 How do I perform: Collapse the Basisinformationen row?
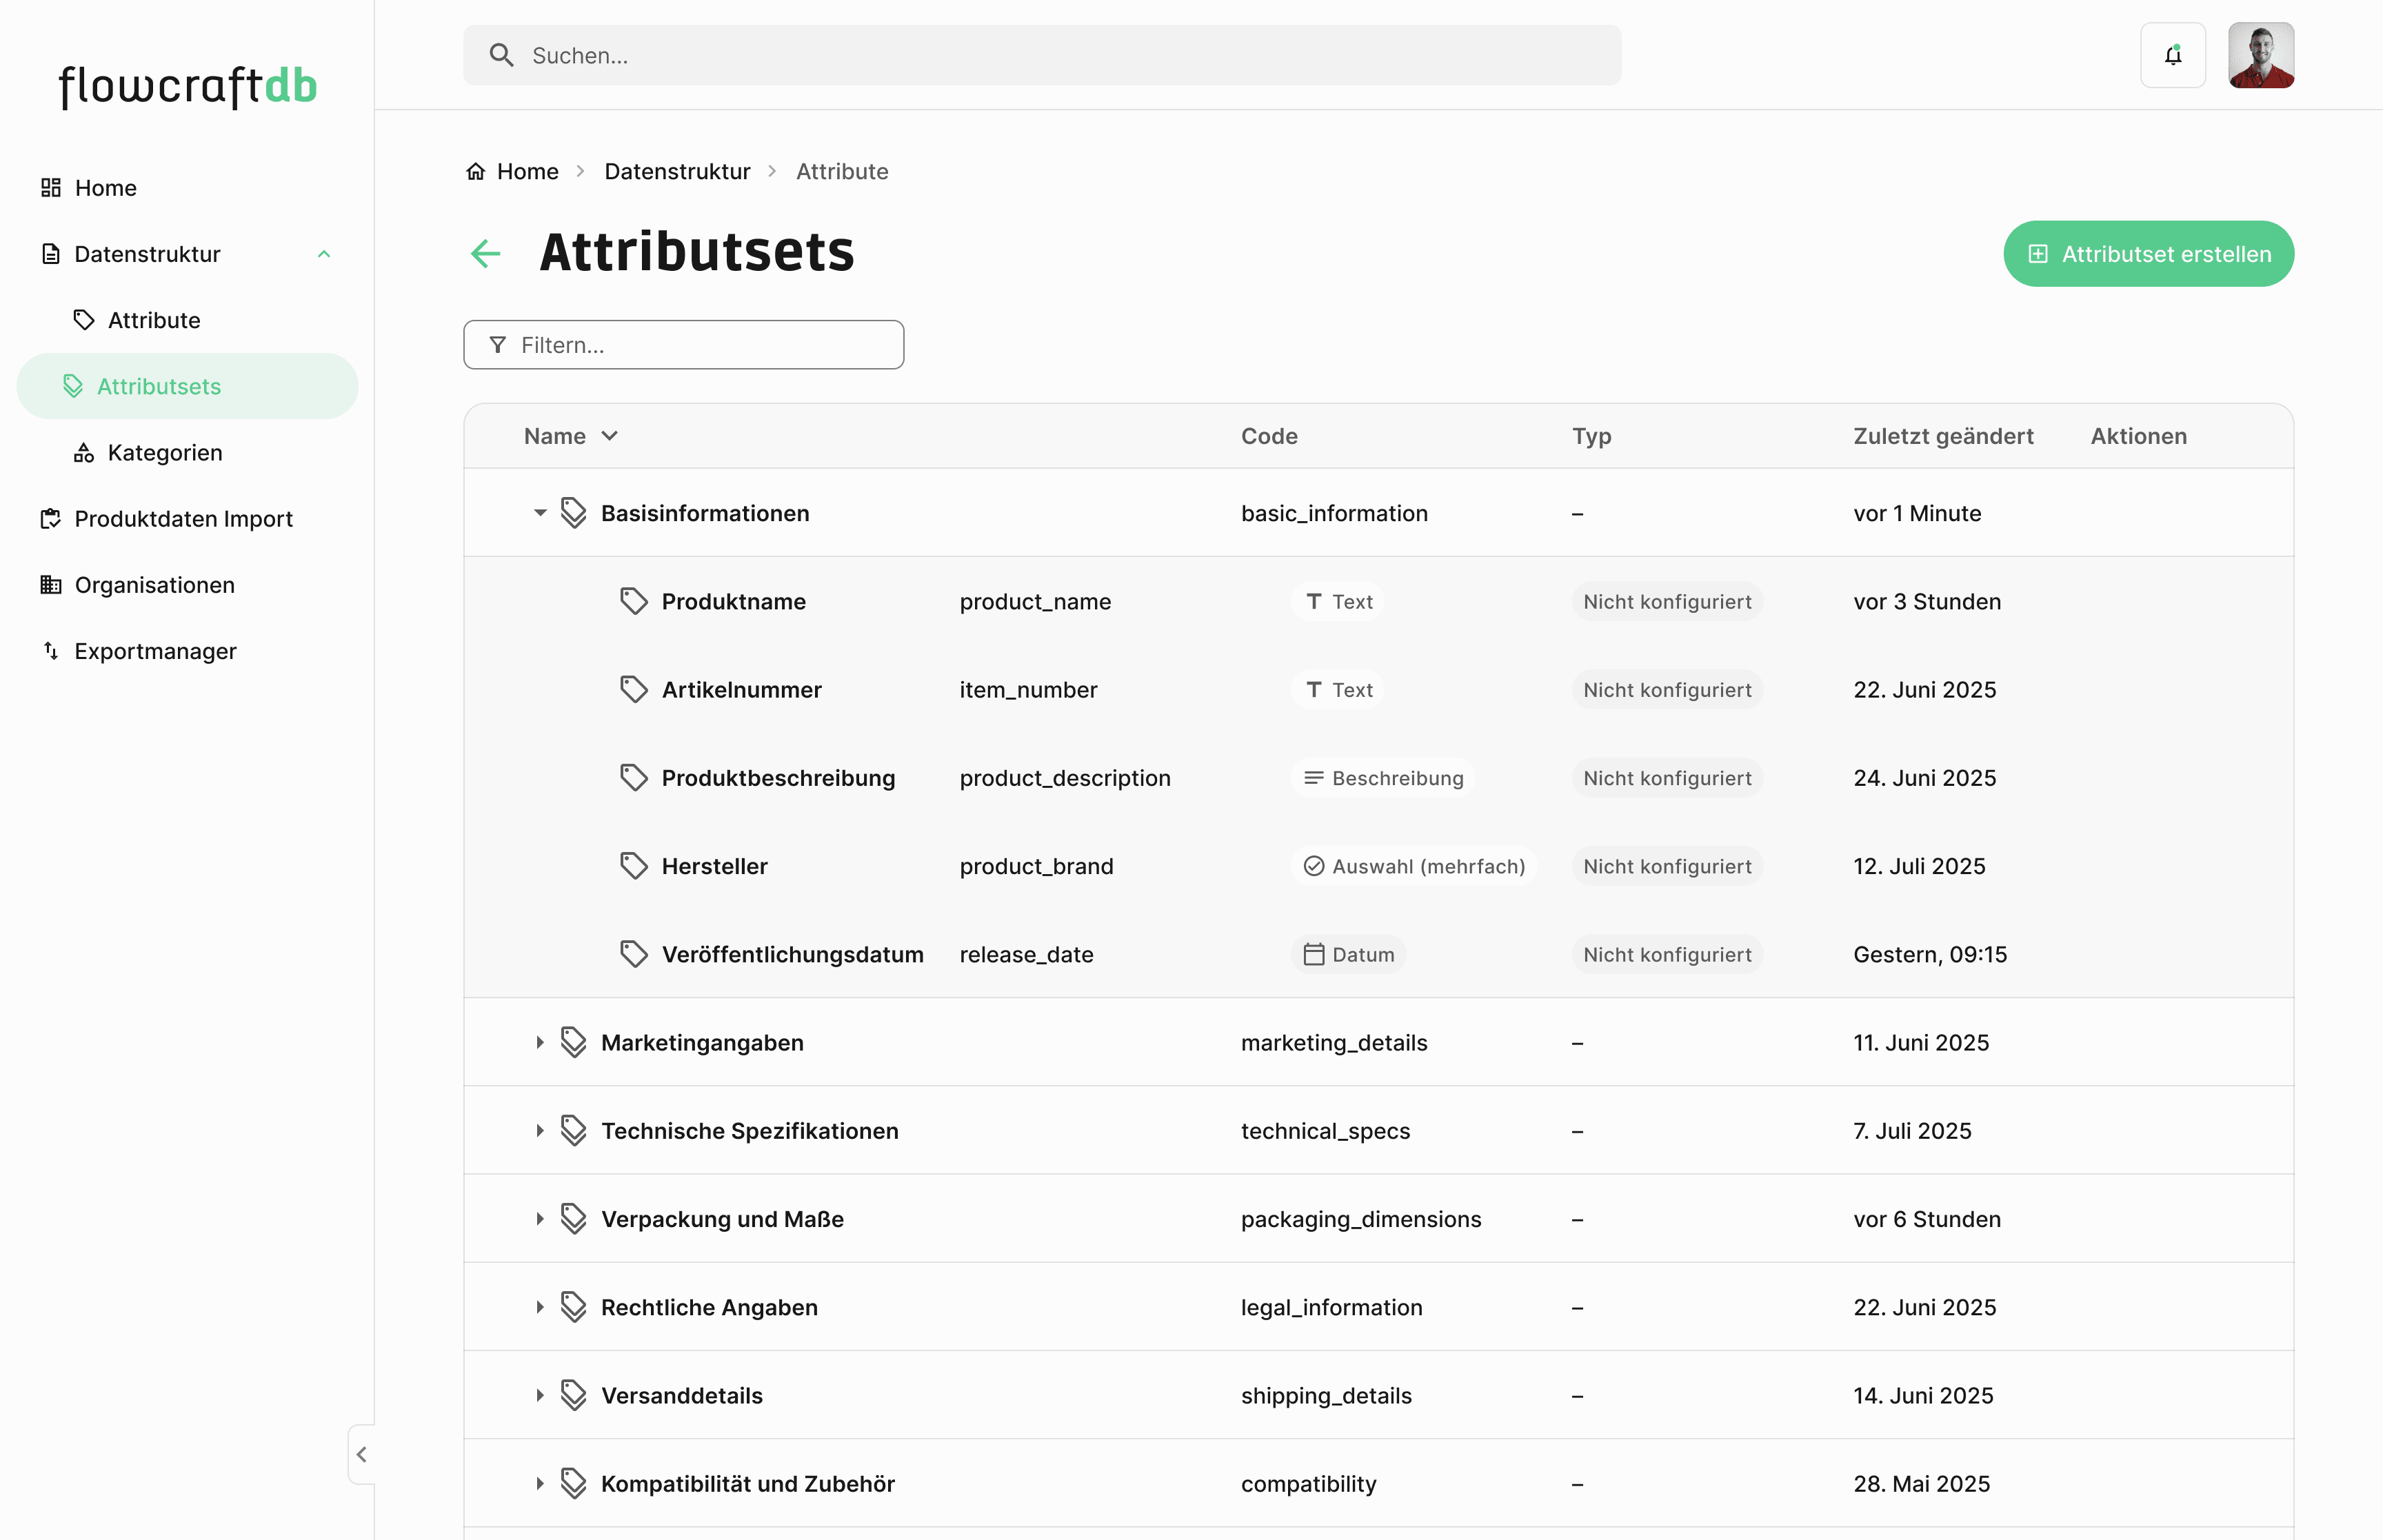540,513
